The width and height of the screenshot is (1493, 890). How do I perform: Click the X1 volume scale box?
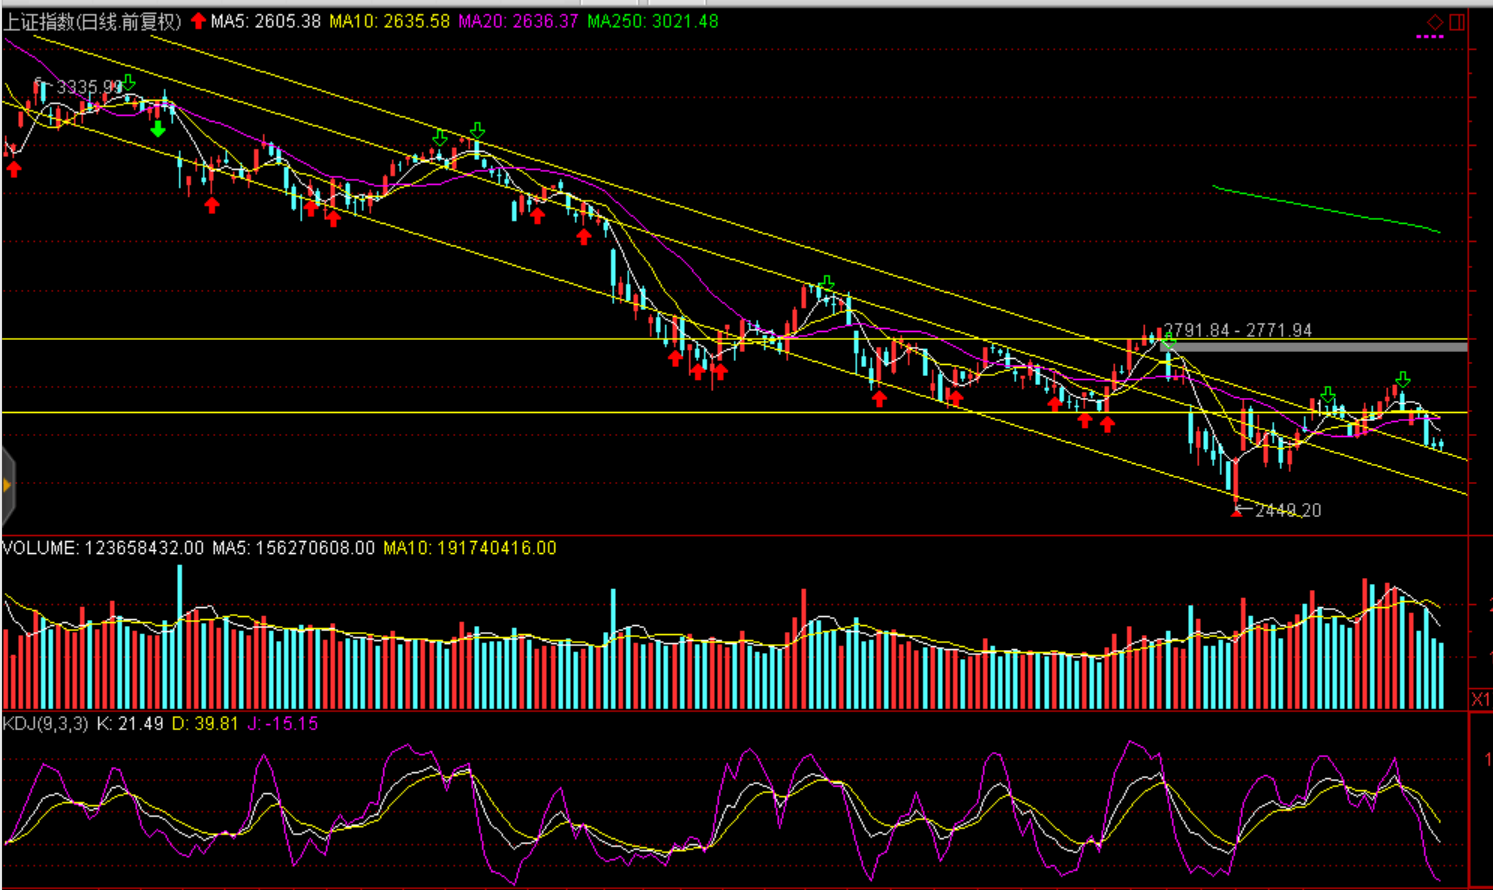pyautogui.click(x=1480, y=698)
